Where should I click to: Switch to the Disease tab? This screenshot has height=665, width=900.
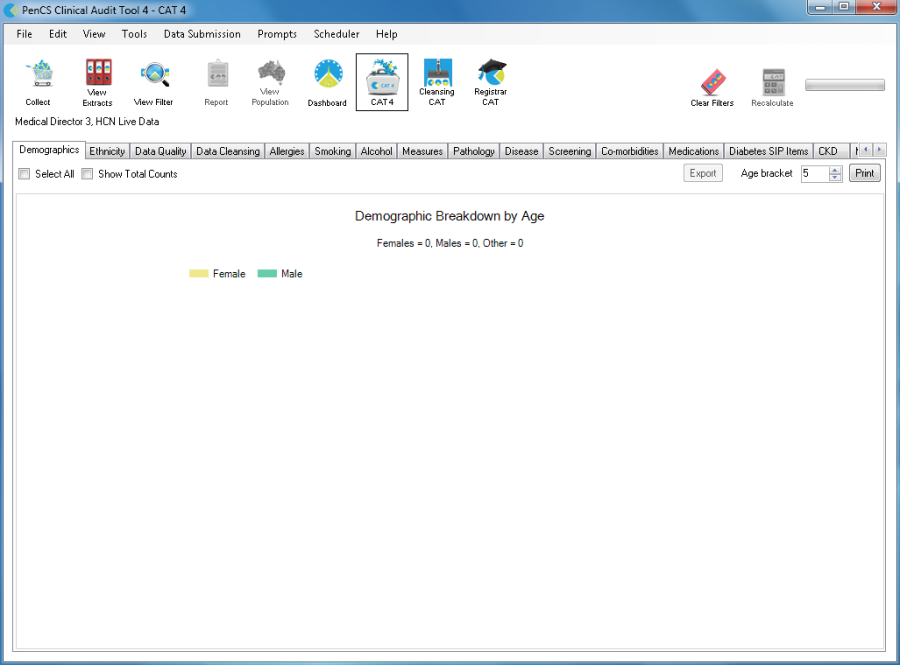click(x=522, y=151)
